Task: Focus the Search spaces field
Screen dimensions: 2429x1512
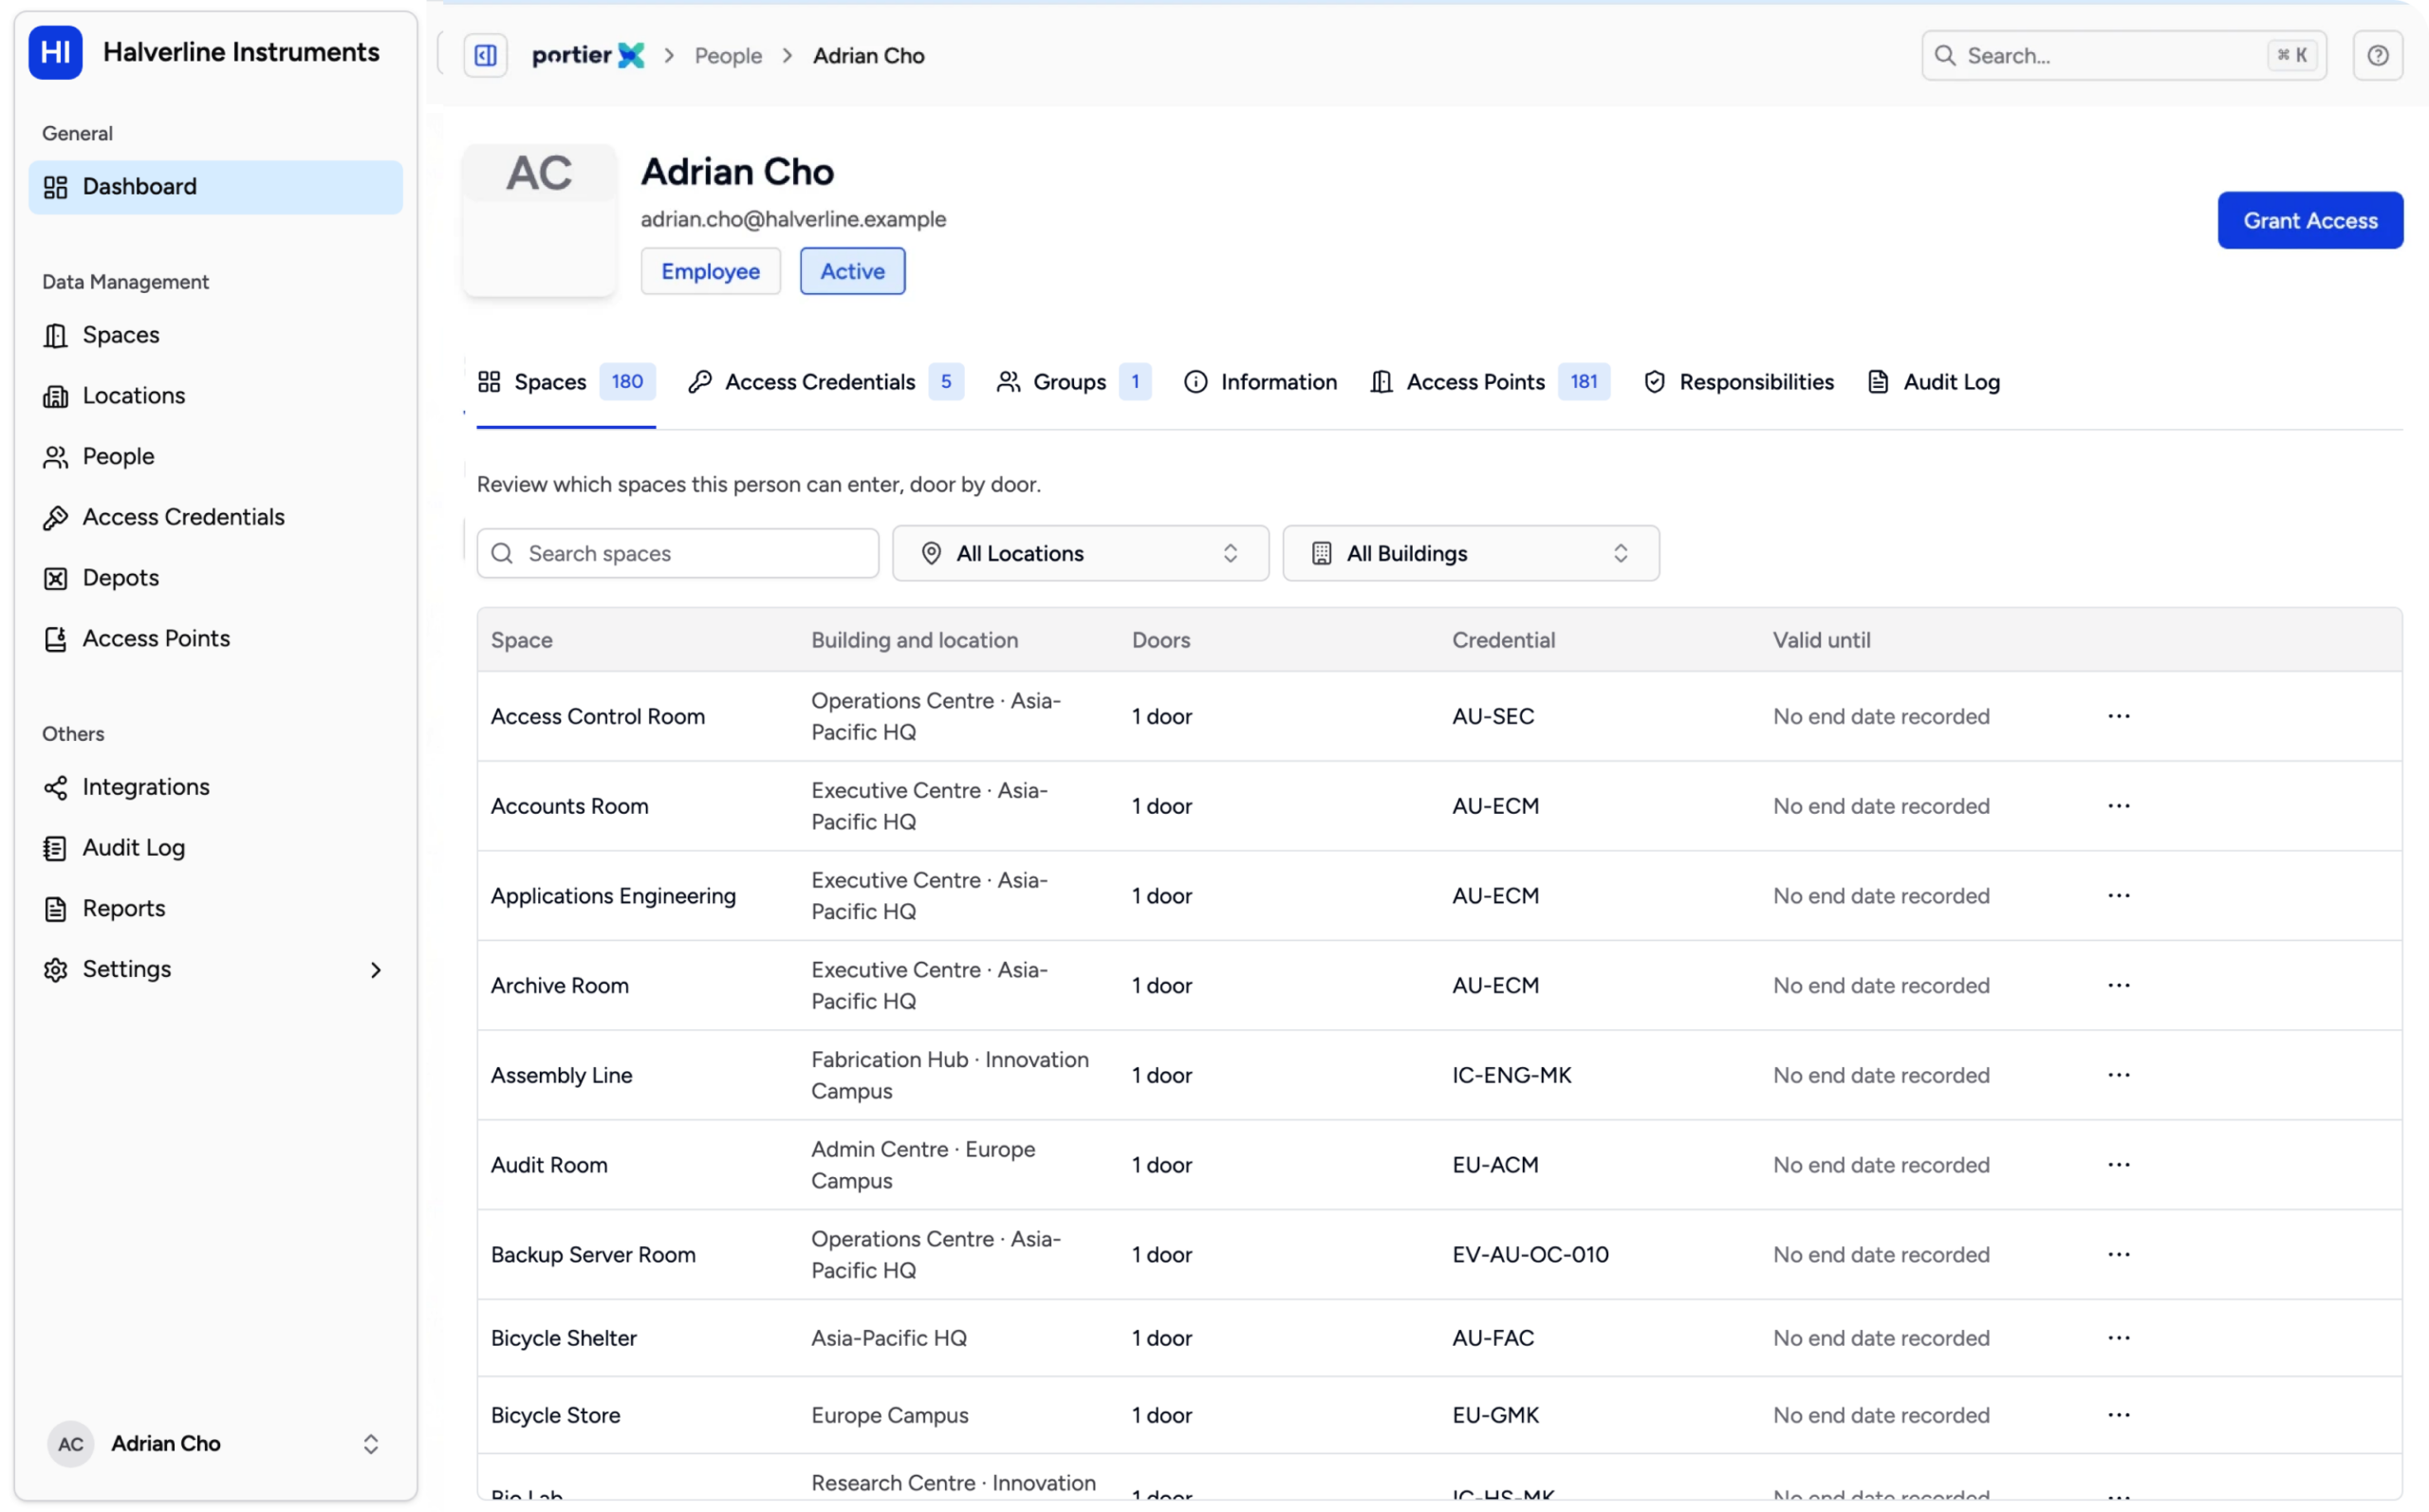Action: (677, 553)
